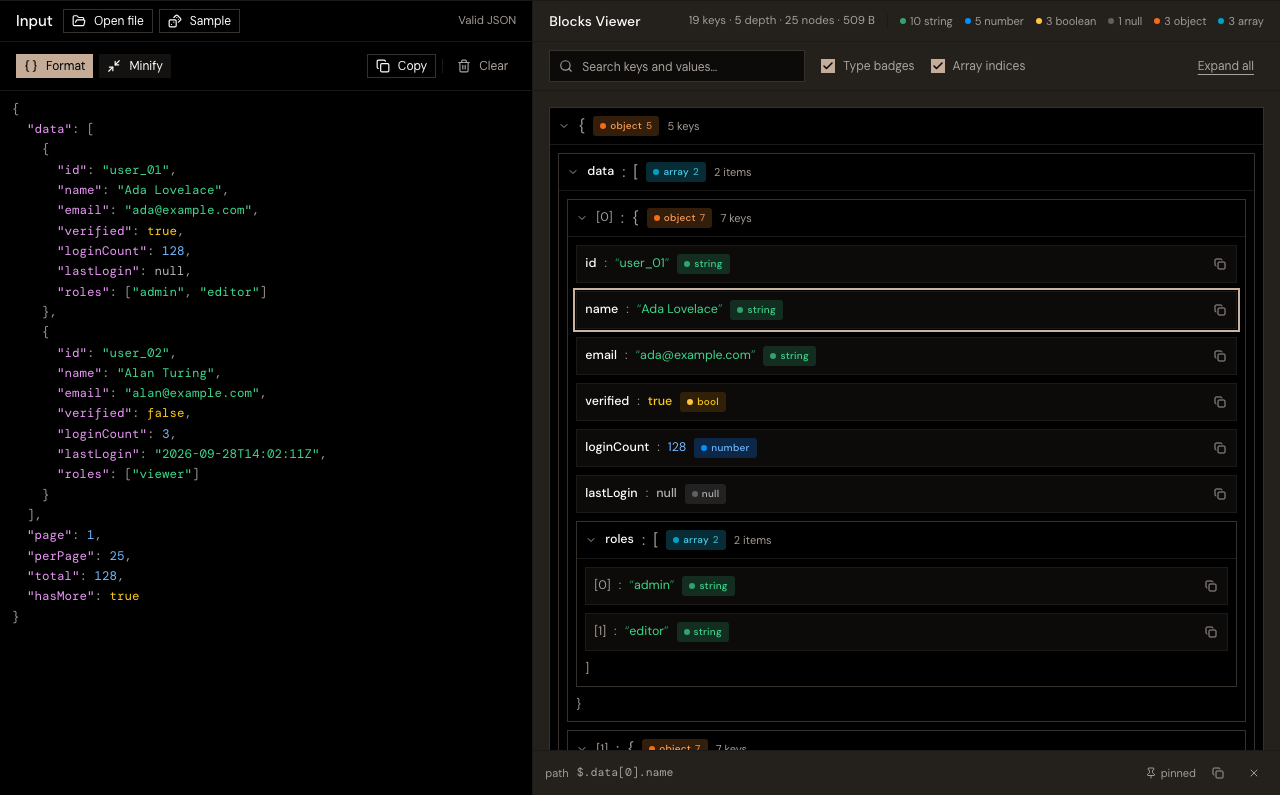
Task: Toggle the Type badges checkbox
Action: click(828, 66)
